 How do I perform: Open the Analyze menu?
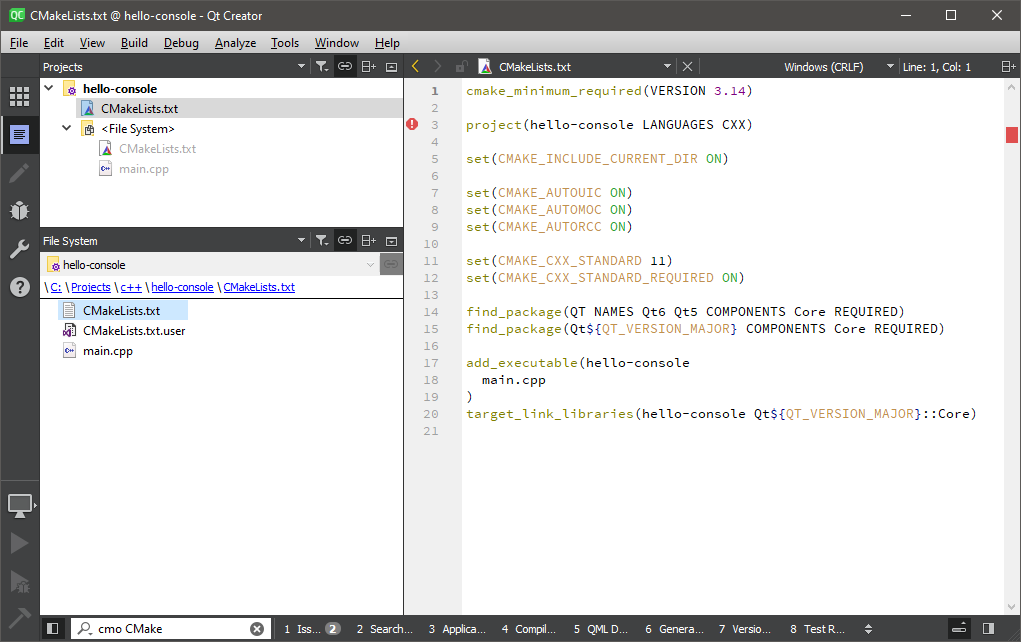click(235, 43)
